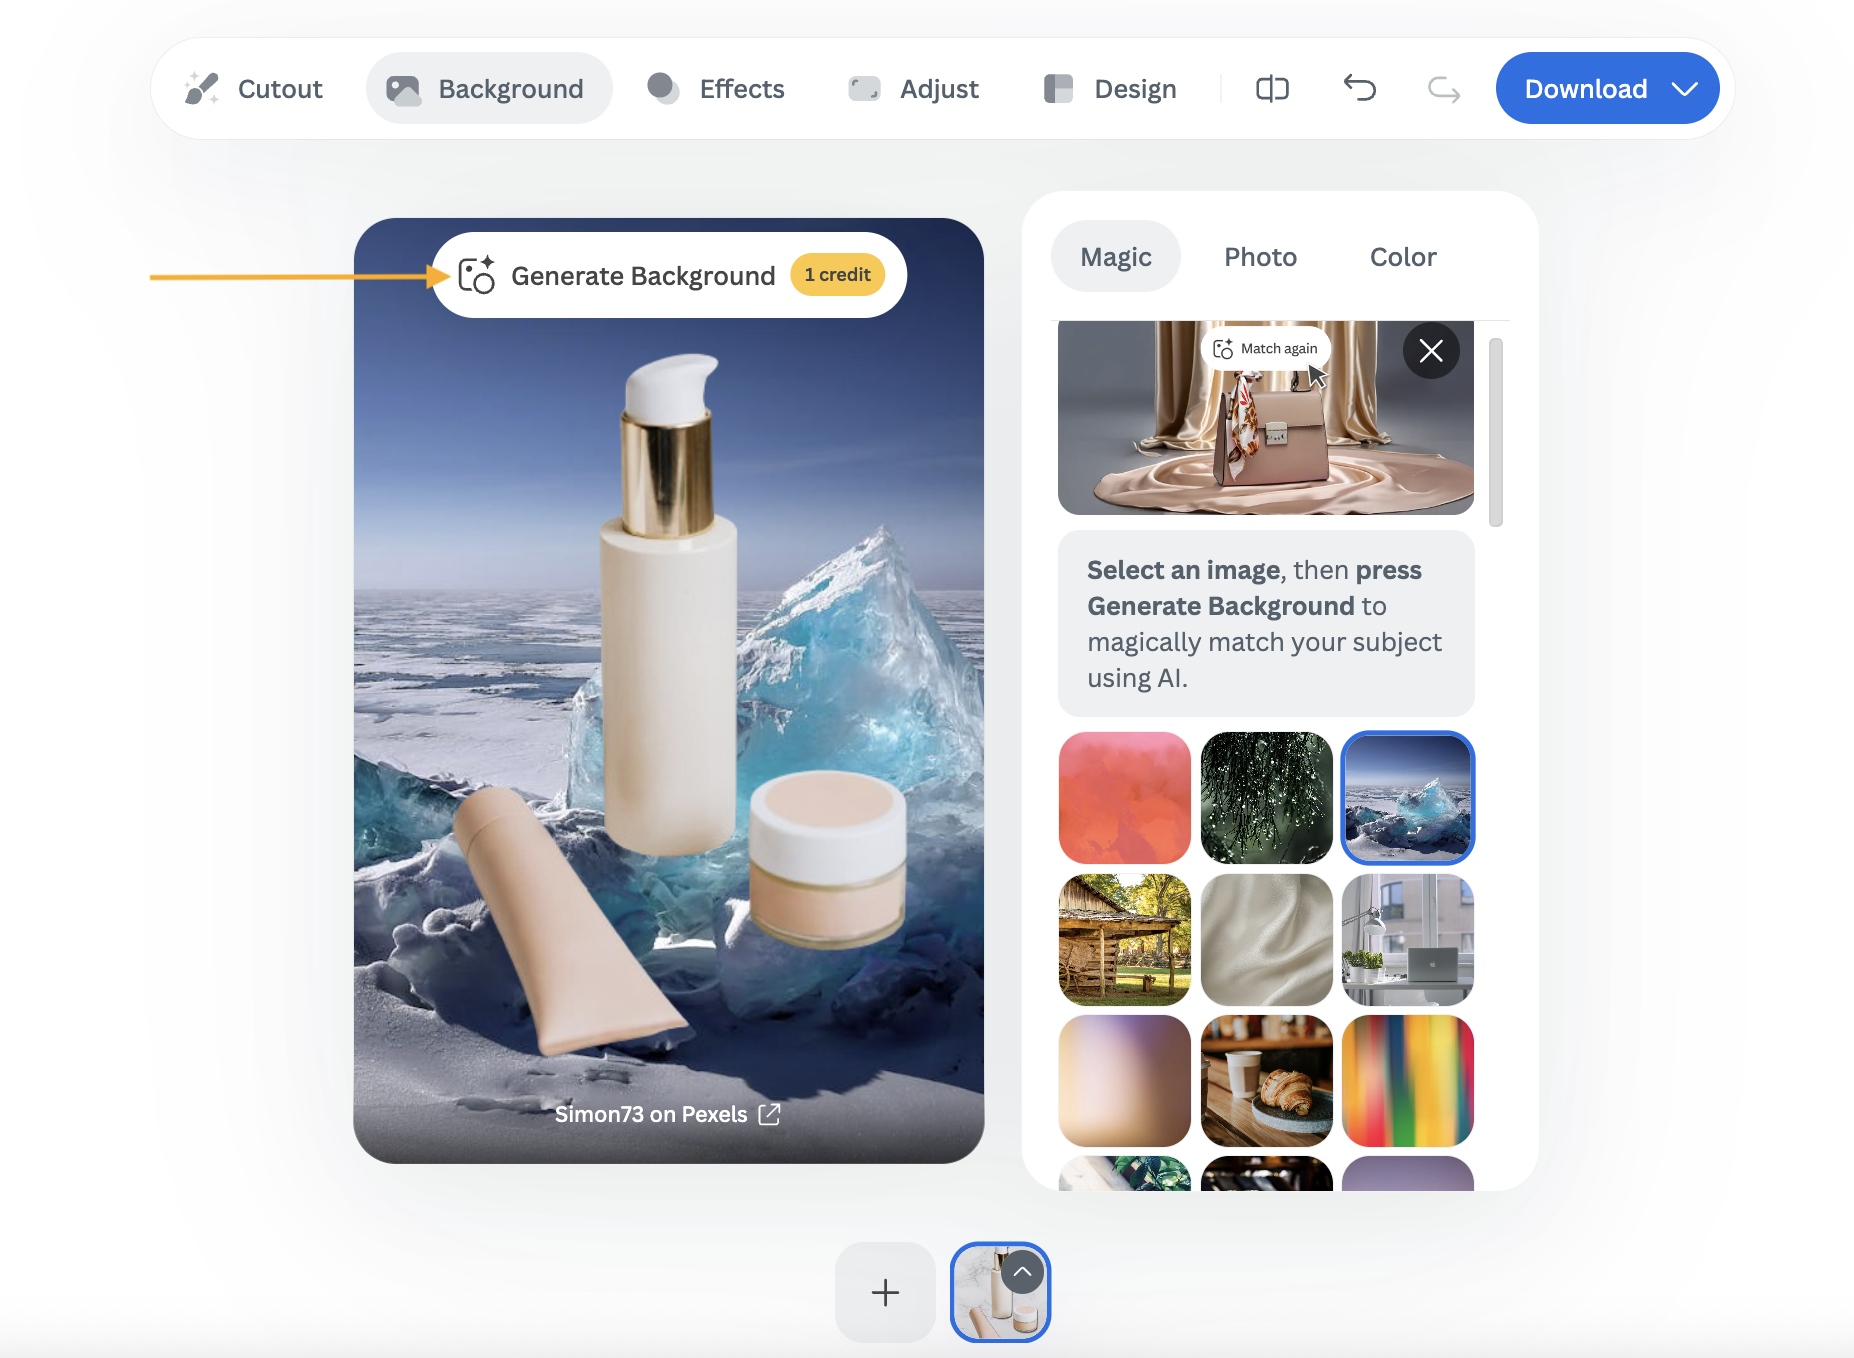The image size is (1854, 1358).
Task: Open the Design tool
Action: point(1110,89)
